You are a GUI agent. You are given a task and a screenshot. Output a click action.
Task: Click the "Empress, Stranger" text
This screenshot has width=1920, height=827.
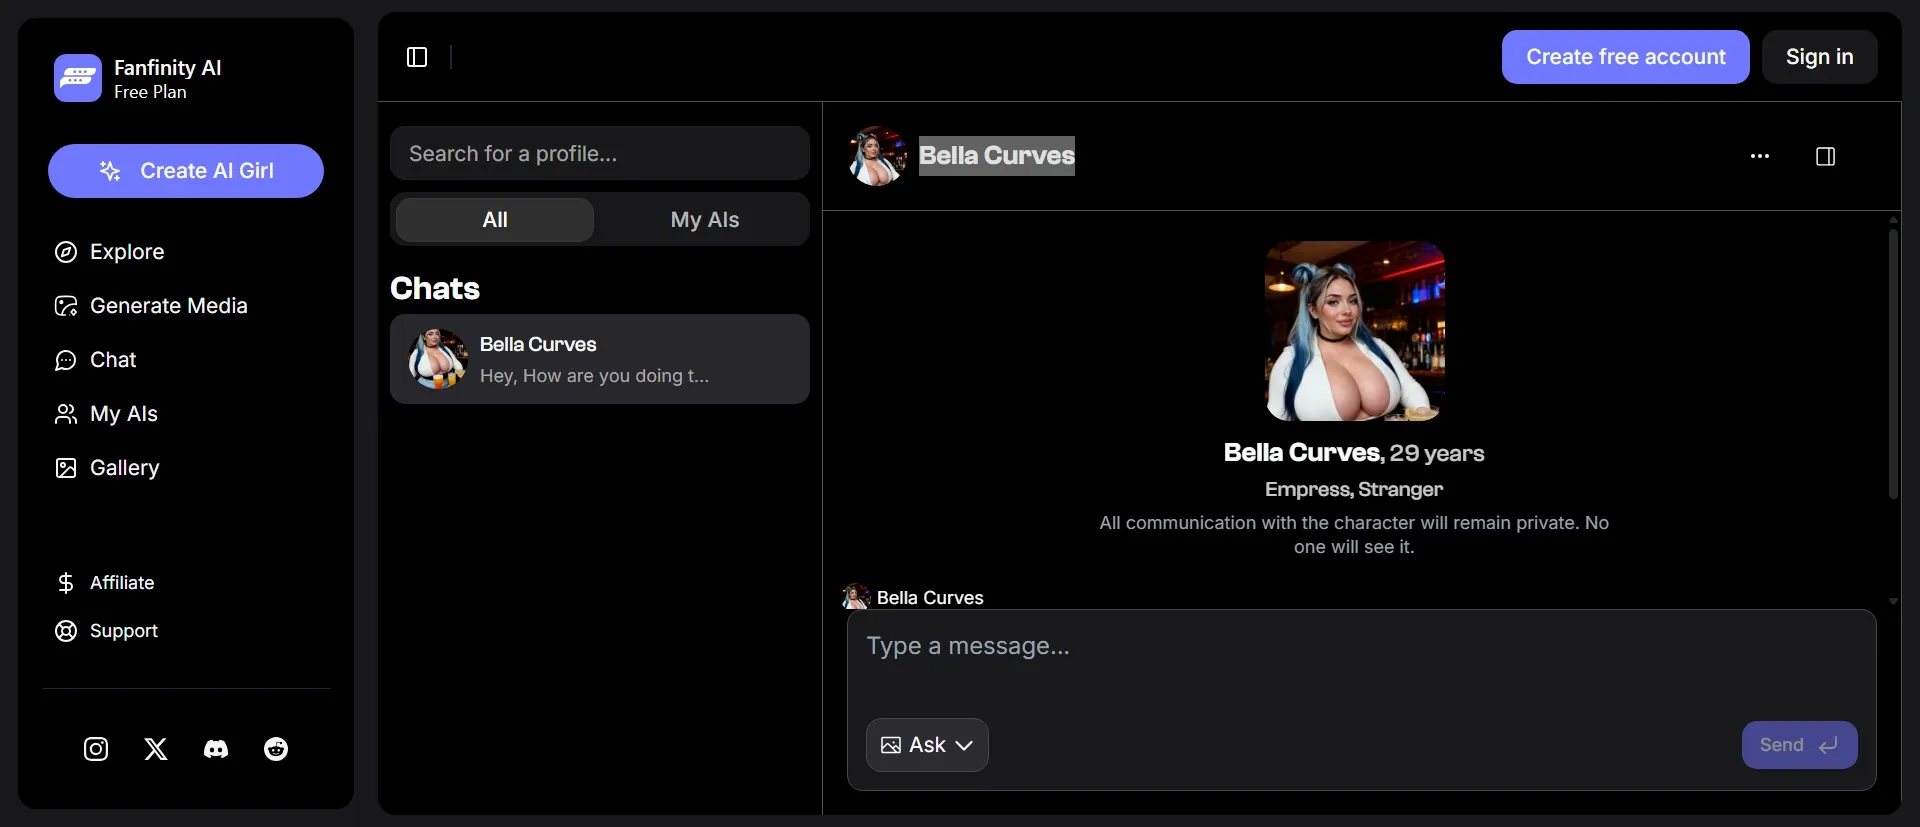coord(1354,489)
